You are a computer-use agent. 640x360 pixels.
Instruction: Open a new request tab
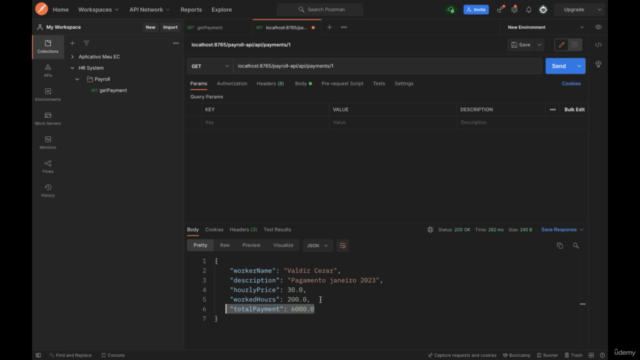[x=329, y=27]
